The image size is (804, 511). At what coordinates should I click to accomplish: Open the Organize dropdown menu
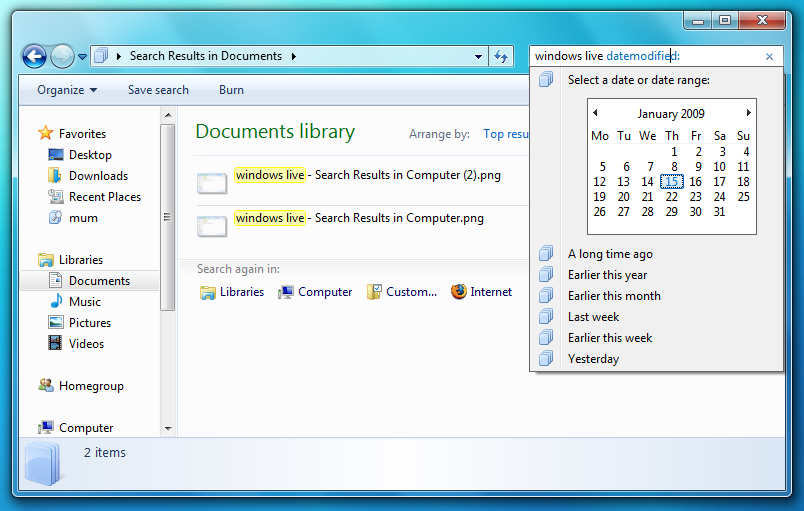pos(67,90)
